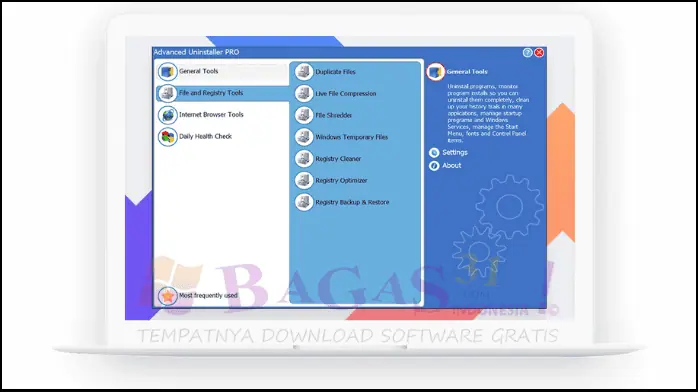This screenshot has height=392, width=698.
Task: Select File and Registry Tools label
Action: point(211,93)
